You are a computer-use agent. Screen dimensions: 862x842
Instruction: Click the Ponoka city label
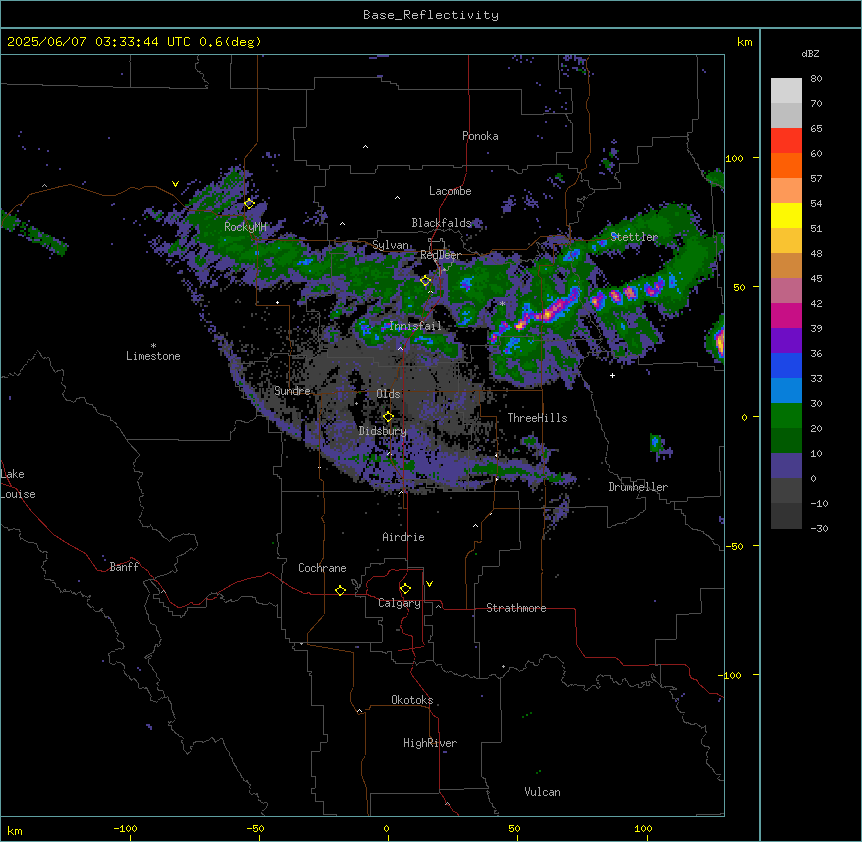(480, 136)
